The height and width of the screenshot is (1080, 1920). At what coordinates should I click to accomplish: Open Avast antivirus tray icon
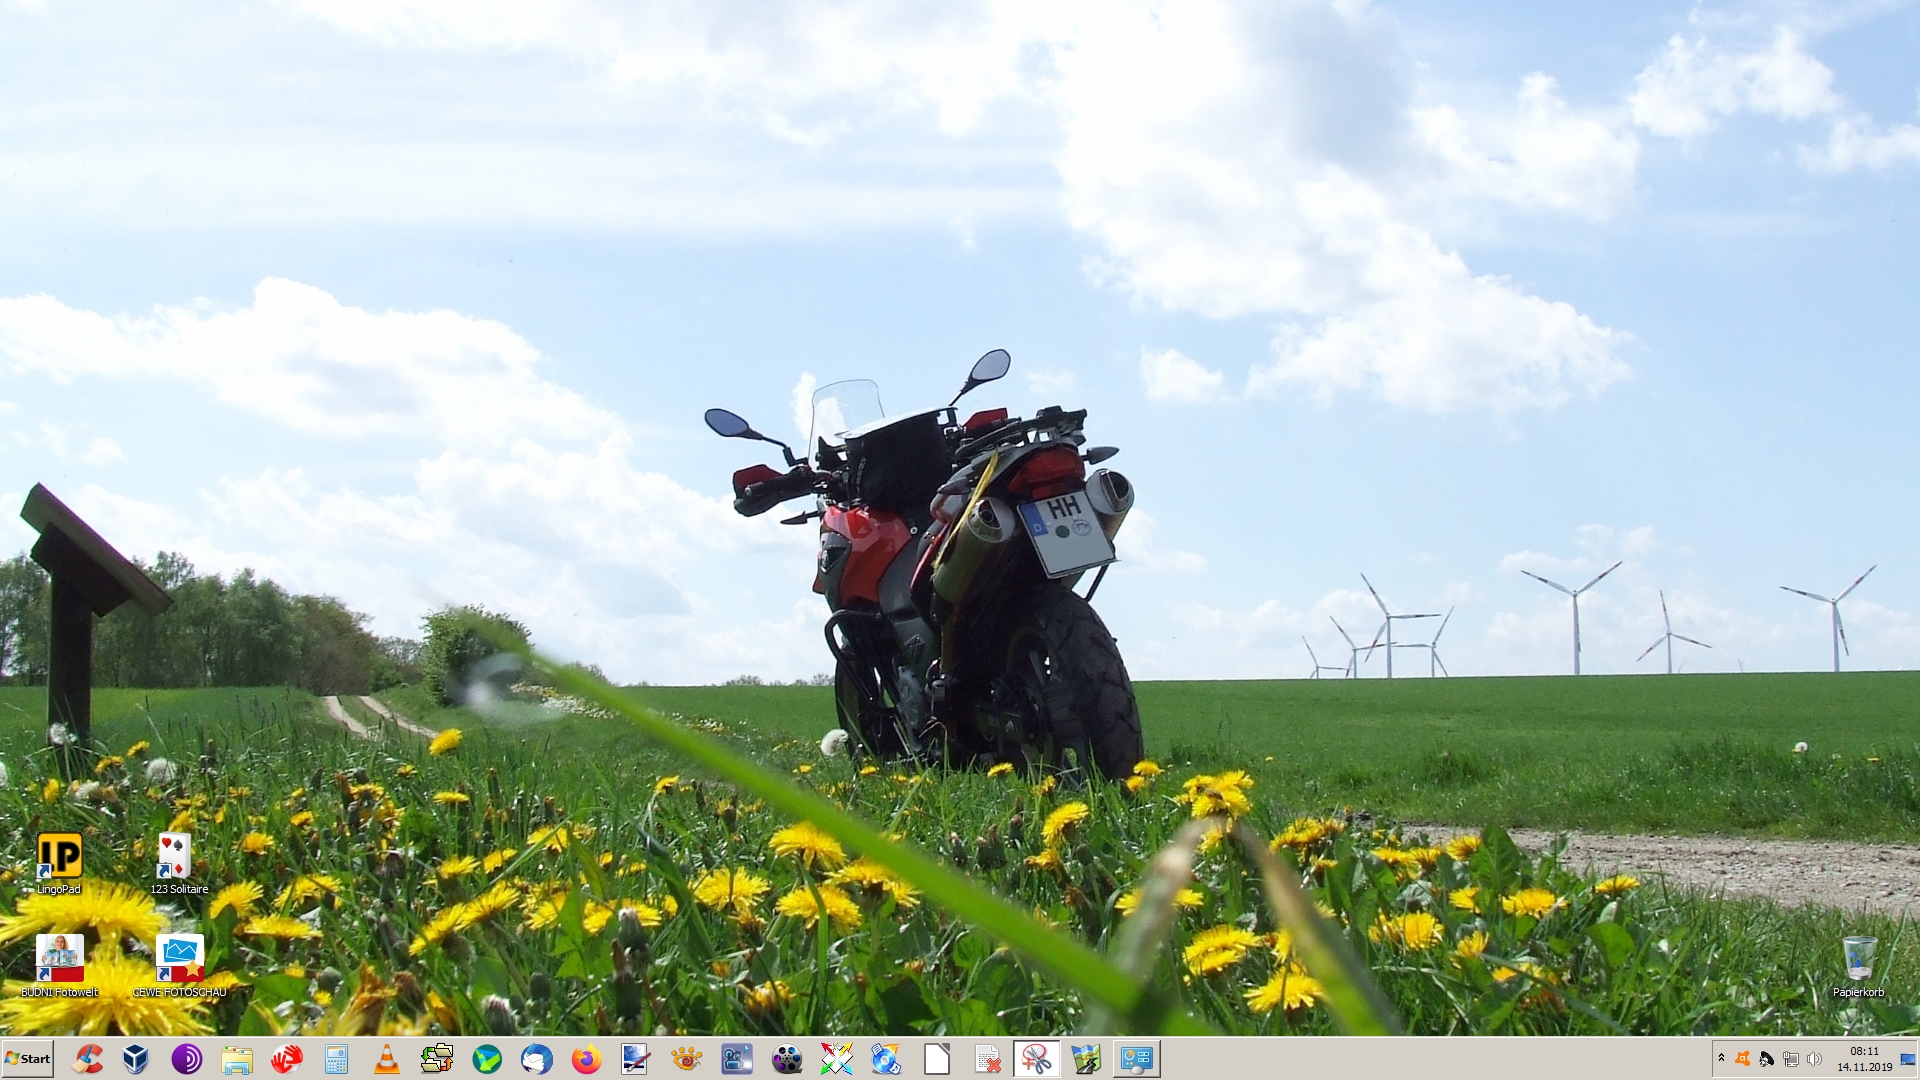coord(1743,1059)
